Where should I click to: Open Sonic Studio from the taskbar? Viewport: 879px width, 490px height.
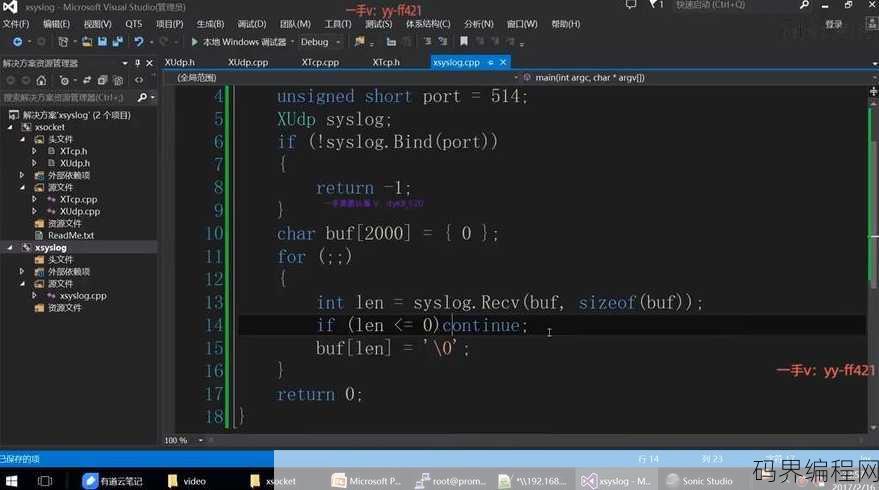[x=701, y=480]
